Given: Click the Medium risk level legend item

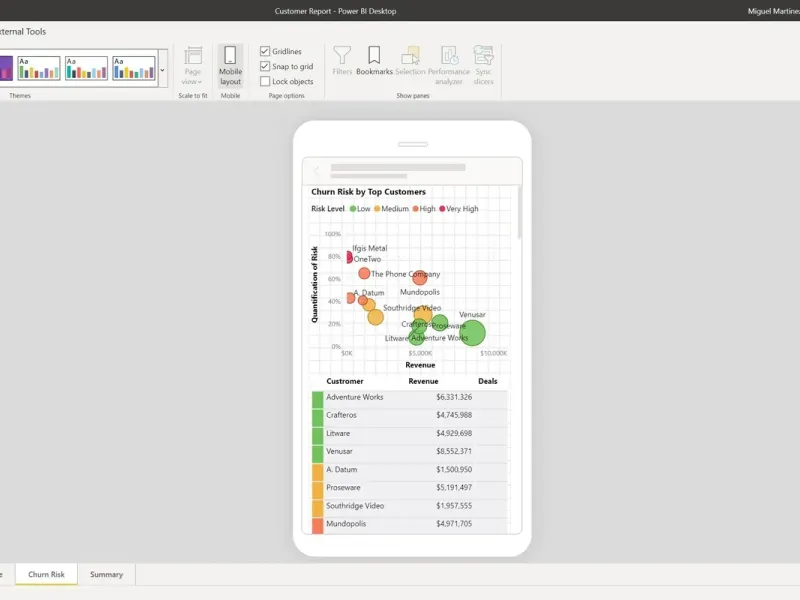Looking at the screenshot, I should coord(391,209).
